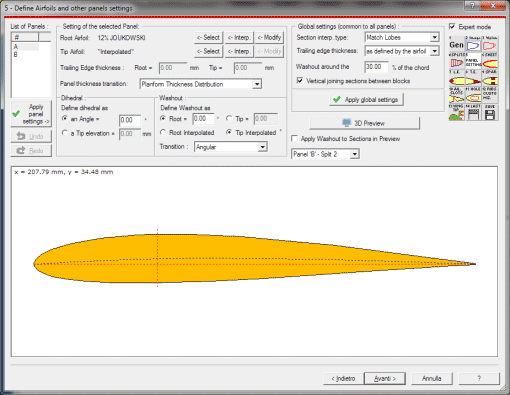Viewport: 510px width, 395px height.
Task: Uncheck Vertical joining sections between blocks
Action: click(300, 81)
